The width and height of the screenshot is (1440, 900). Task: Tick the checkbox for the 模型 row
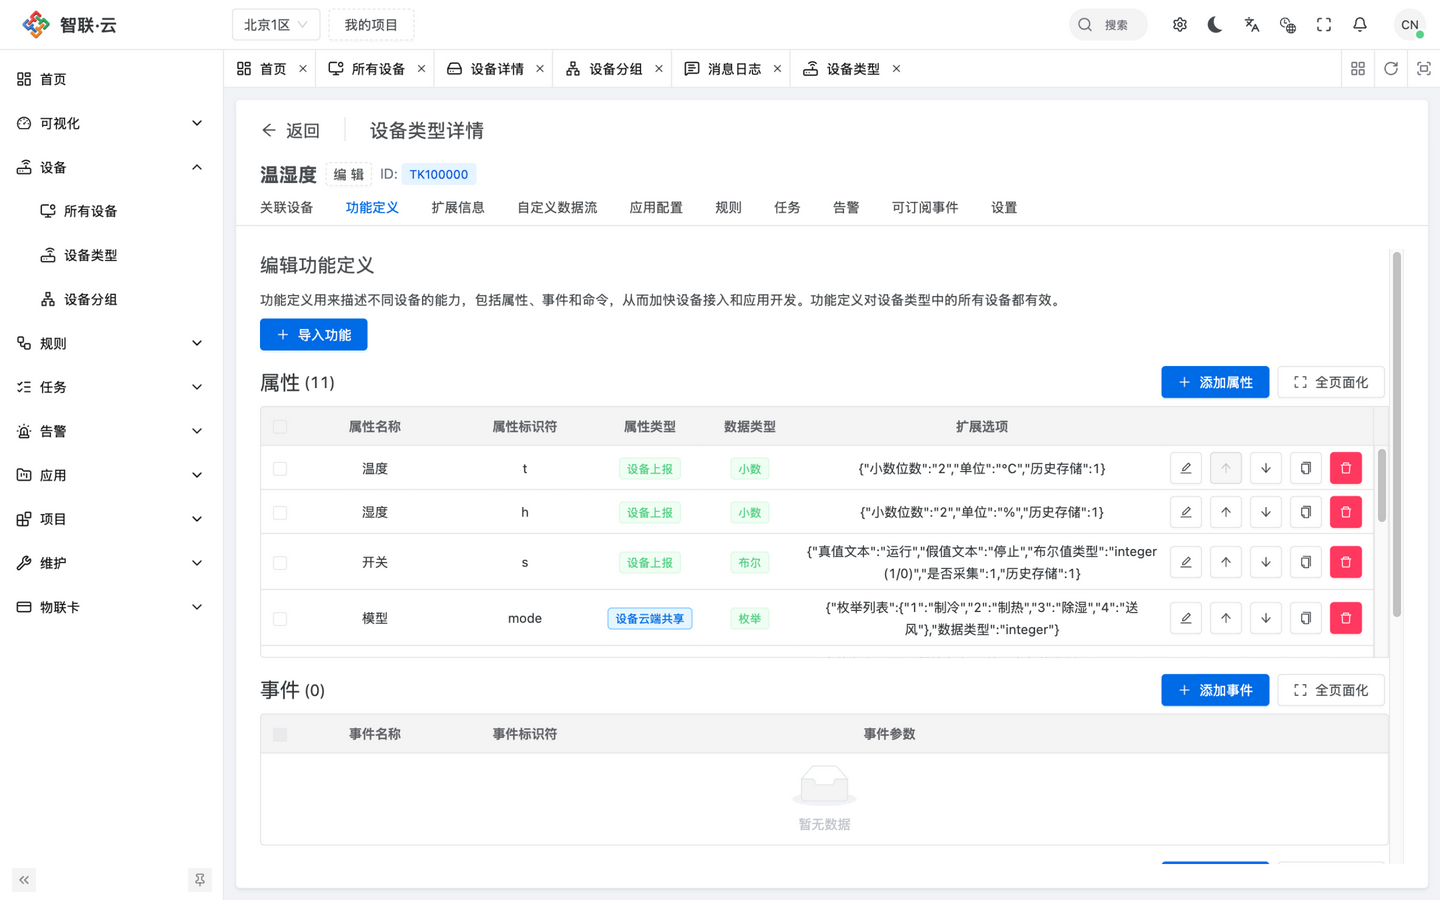(280, 619)
